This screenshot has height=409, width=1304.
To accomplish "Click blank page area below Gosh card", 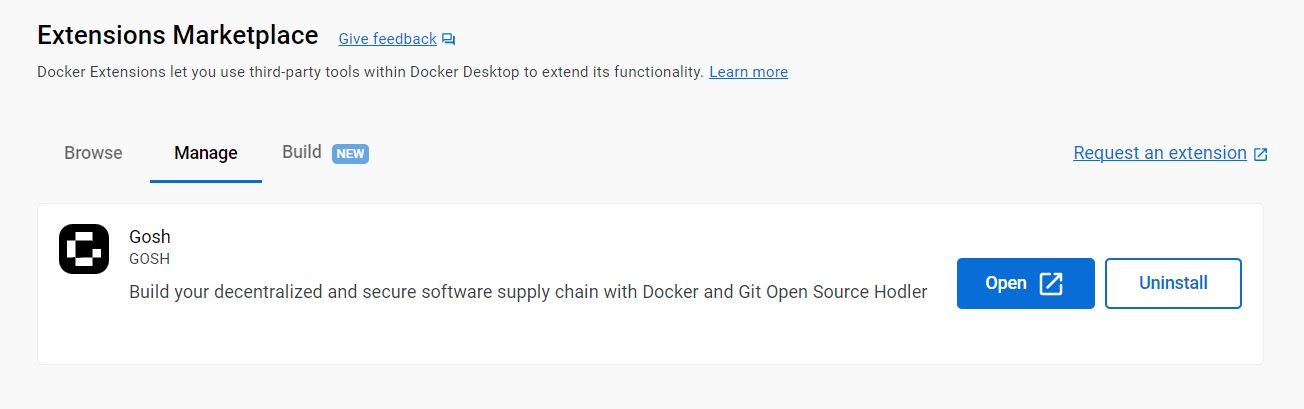I will pyautogui.click(x=650, y=388).
